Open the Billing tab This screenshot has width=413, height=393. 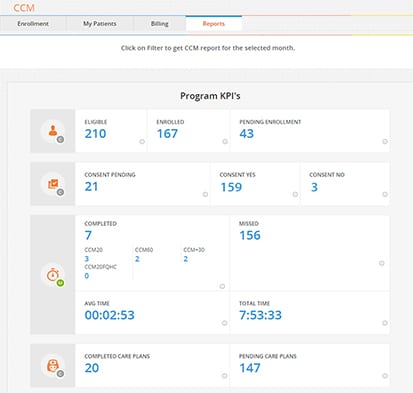point(160,24)
